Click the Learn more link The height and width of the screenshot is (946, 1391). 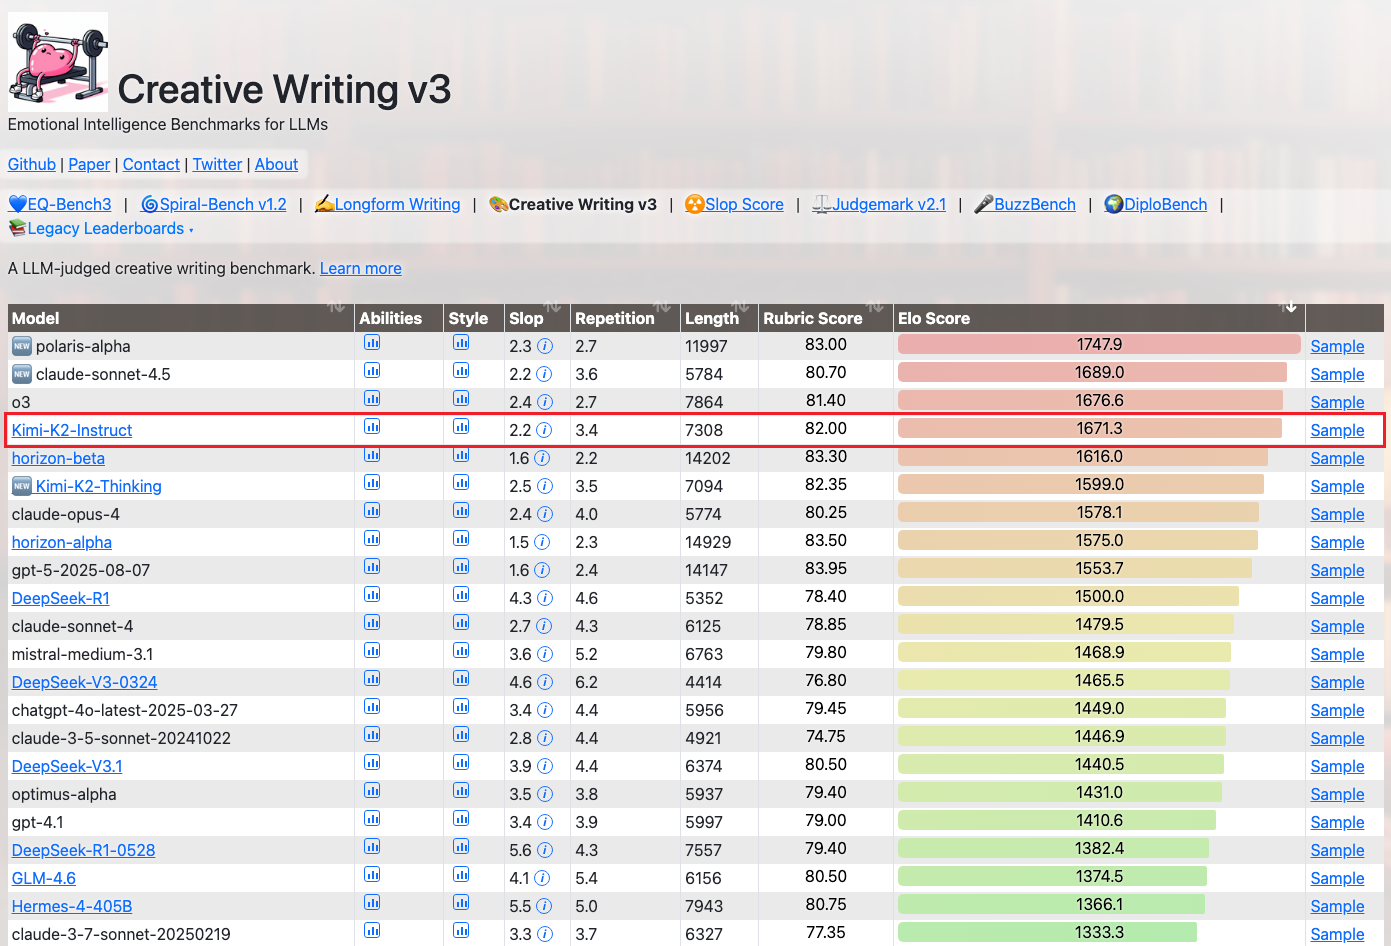360,269
